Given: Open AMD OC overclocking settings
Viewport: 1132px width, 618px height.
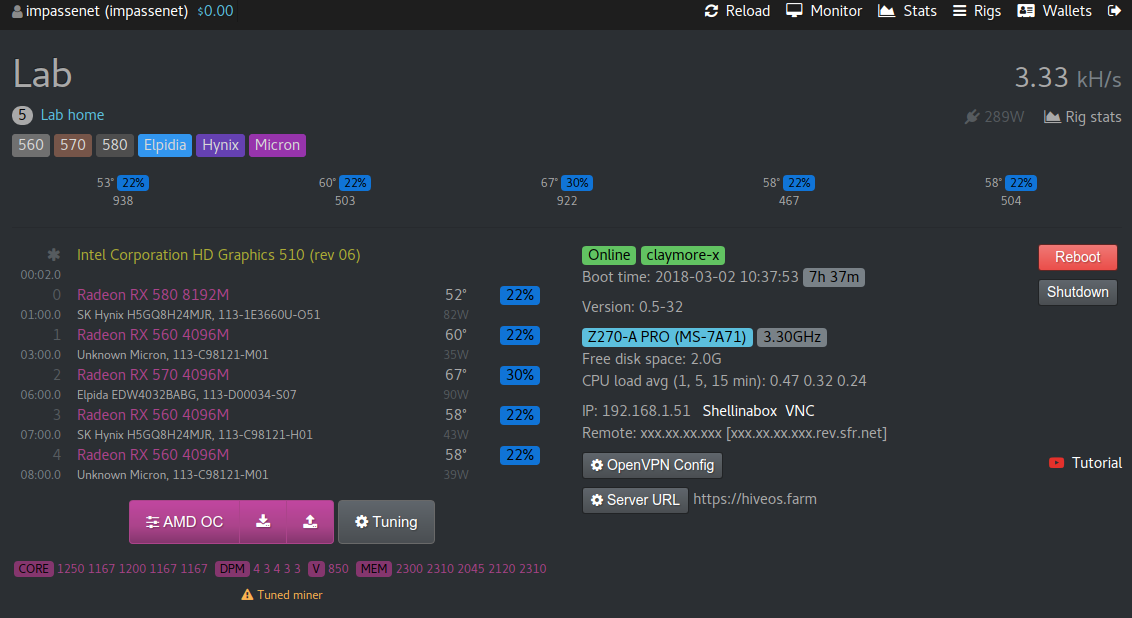Looking at the screenshot, I should click(x=184, y=521).
